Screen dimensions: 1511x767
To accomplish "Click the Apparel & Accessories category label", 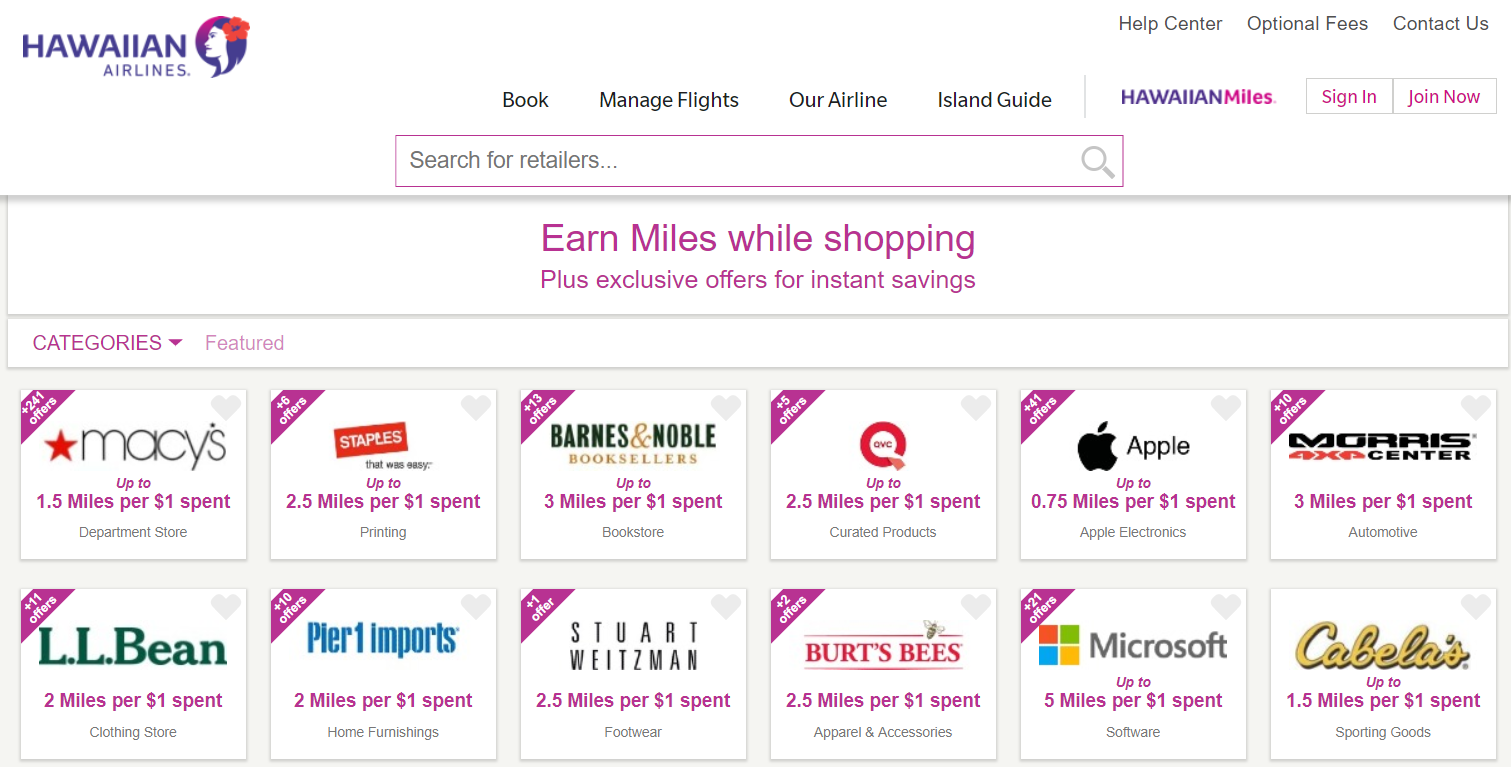I will coord(883,732).
